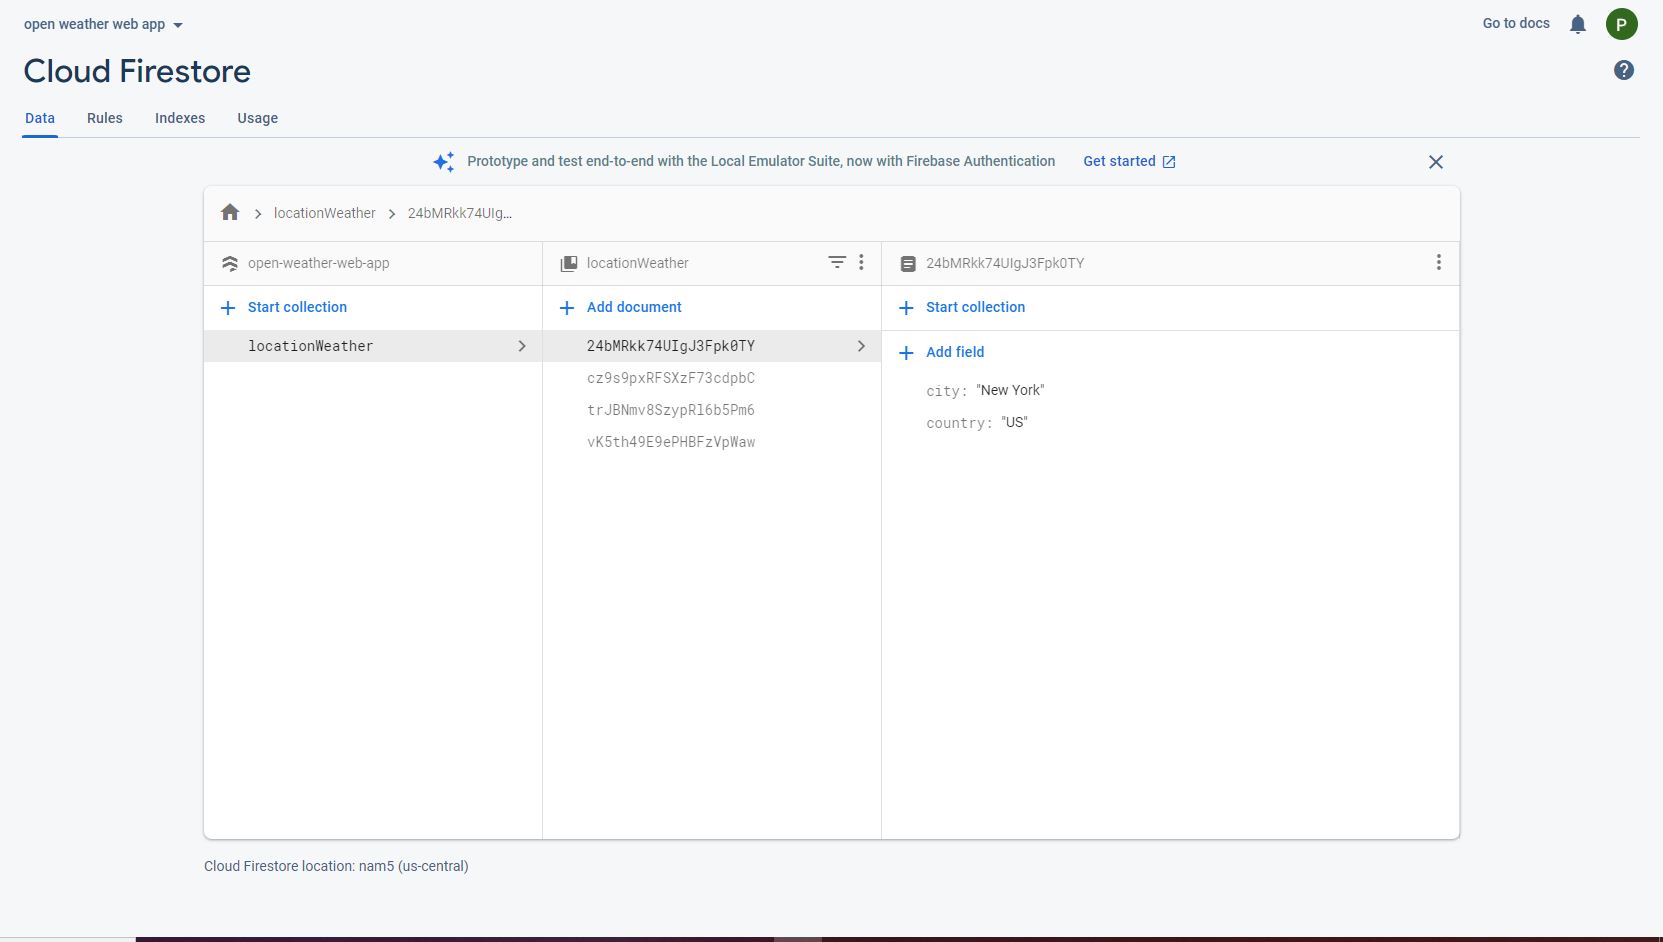The width and height of the screenshot is (1663, 942).
Task: Click the open-weather-web-app database header
Action: tap(319, 263)
